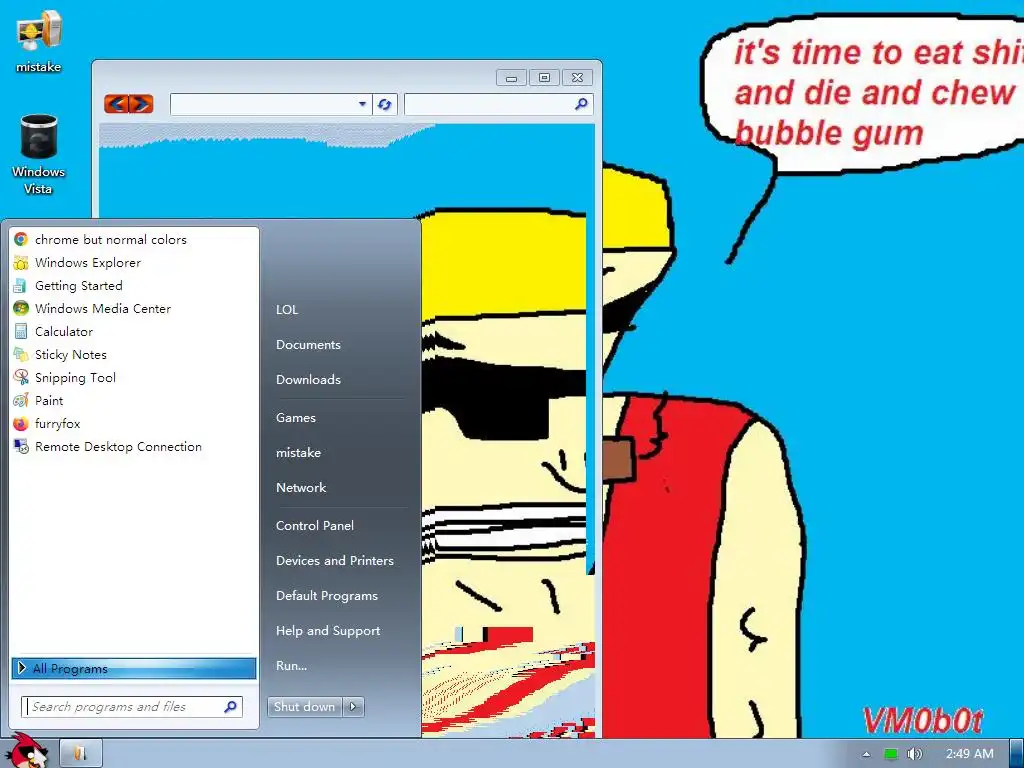The height and width of the screenshot is (768, 1024).
Task: Launch the Snipping Tool icon
Action: coord(21,377)
